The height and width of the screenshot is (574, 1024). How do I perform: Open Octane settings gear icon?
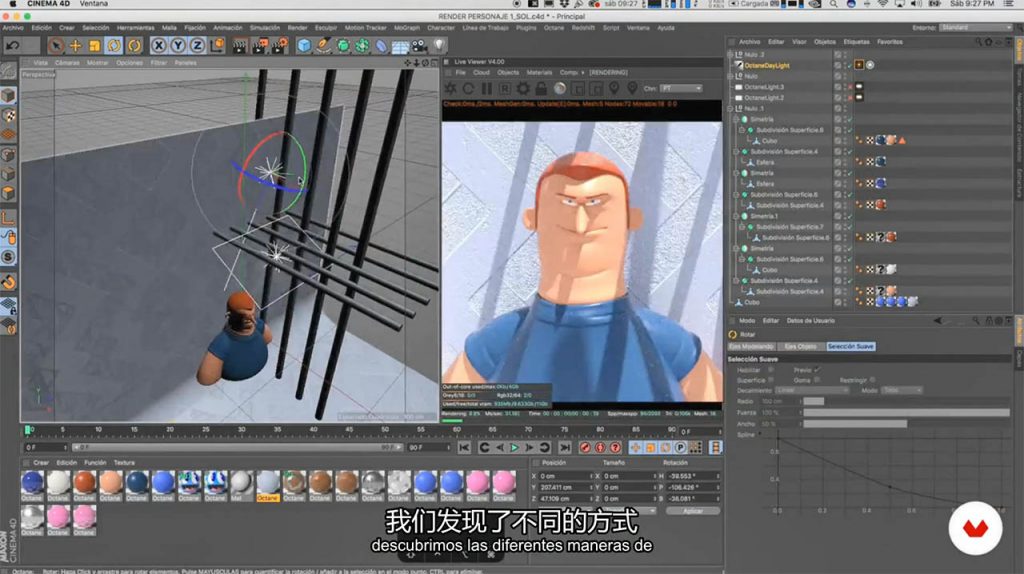[523, 88]
